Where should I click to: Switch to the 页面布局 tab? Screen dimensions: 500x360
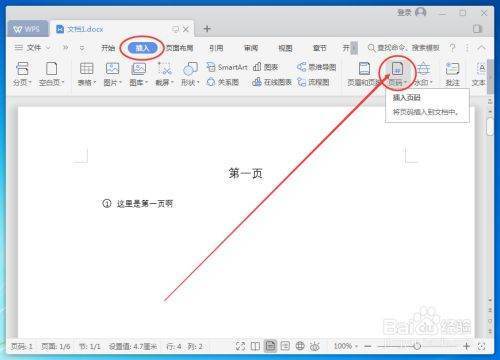(179, 48)
